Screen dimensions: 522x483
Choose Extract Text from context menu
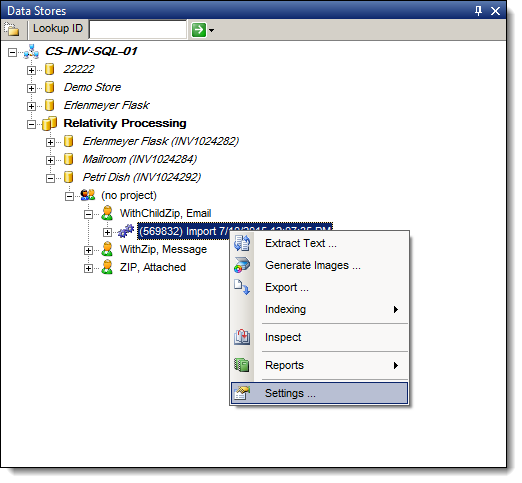point(319,244)
